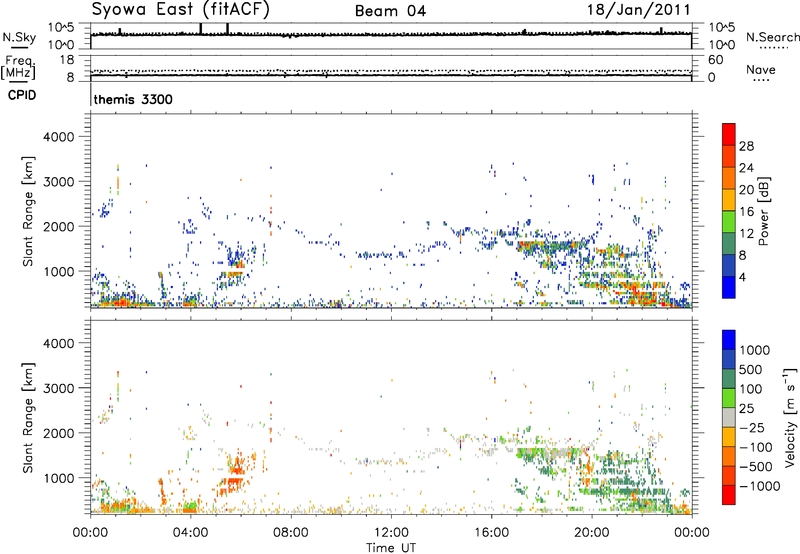
Task: Click the '20:00' time tick label
Action: pyautogui.click(x=591, y=533)
